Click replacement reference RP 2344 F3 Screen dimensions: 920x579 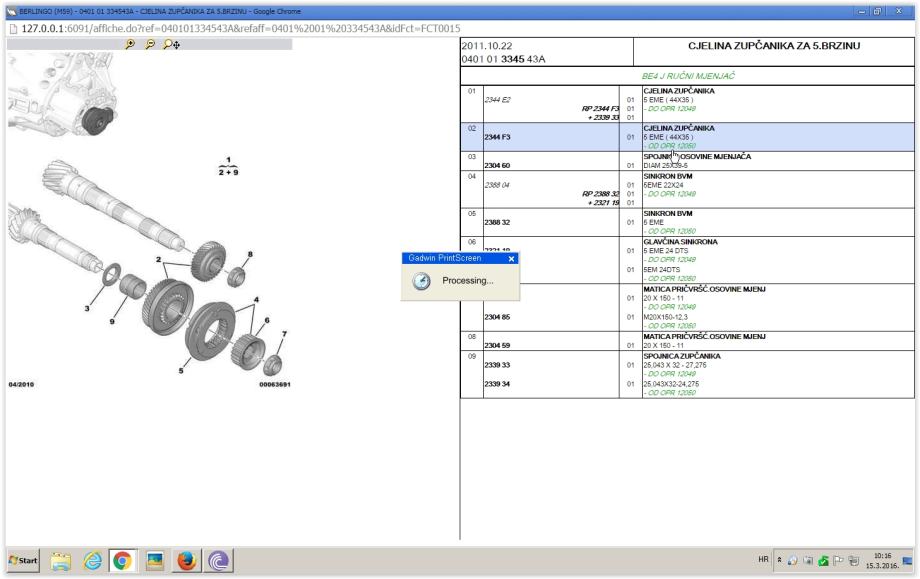[600, 109]
